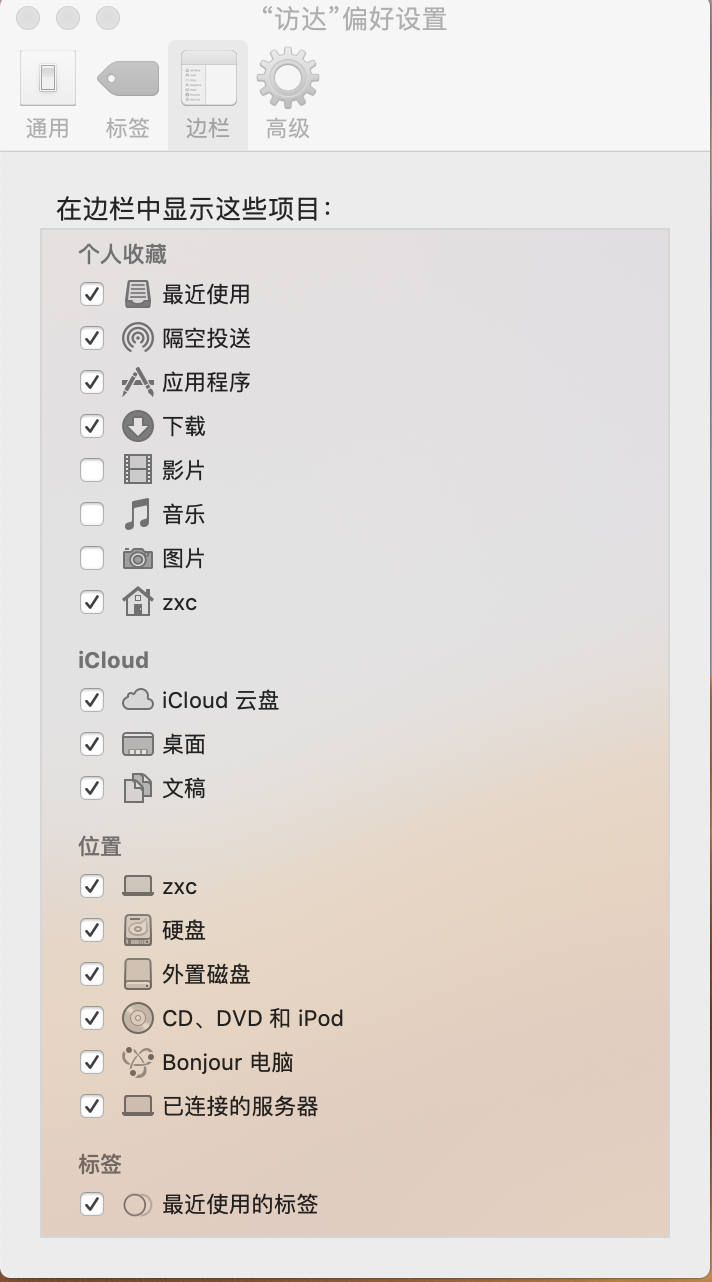Click the CD、DVD 和 iPod disc icon
This screenshot has width=712, height=1282.
(137, 1018)
